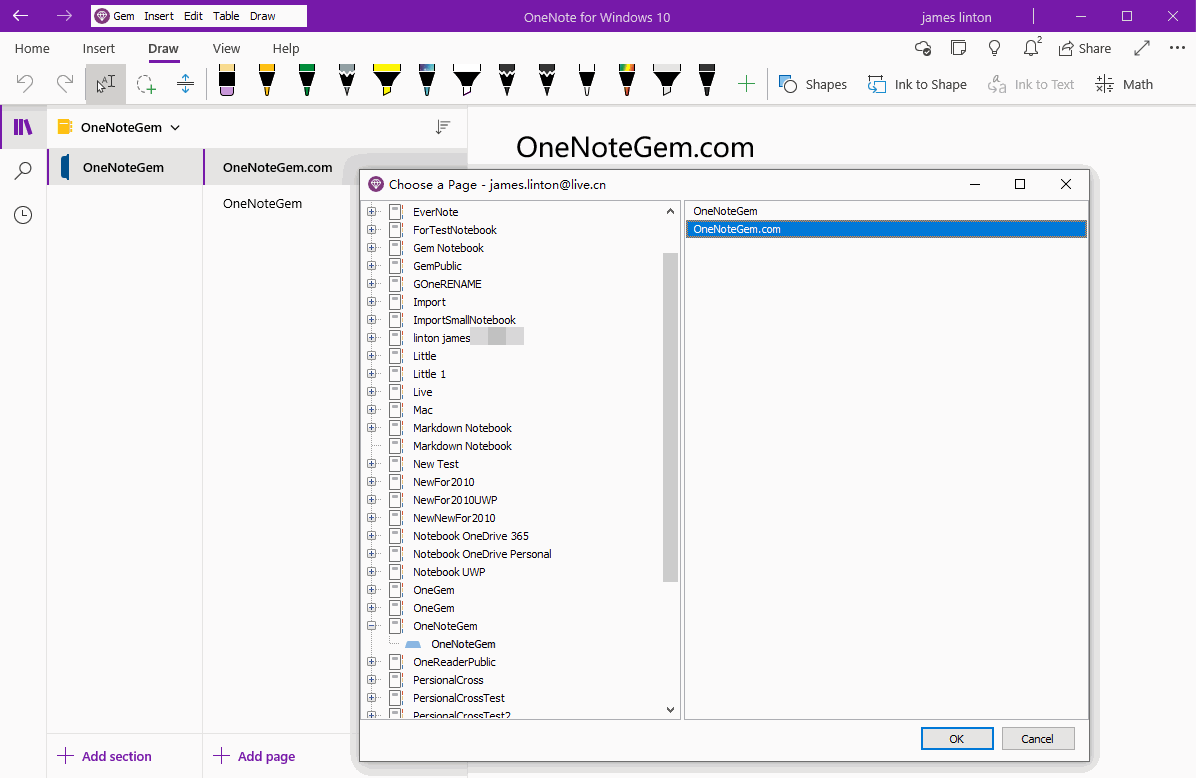Pick the Eraser tool
1196x778 pixels.
[227, 80]
